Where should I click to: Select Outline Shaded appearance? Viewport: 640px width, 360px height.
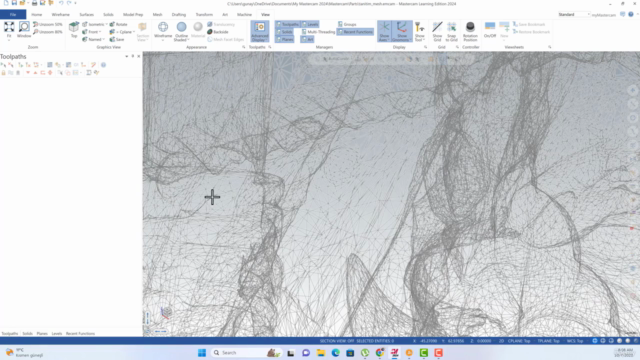pyautogui.click(x=181, y=31)
